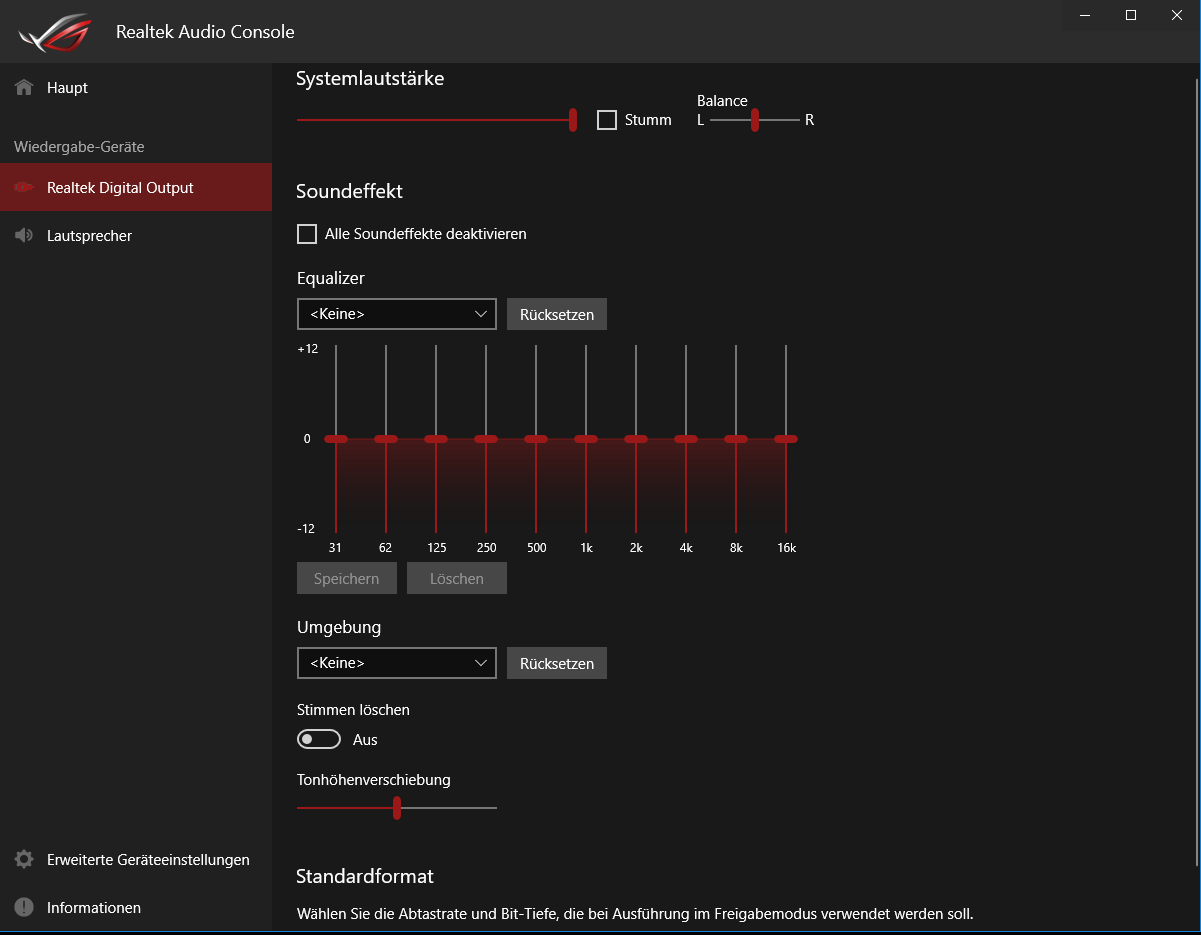Click the Systemlautstärke volume slider handle
This screenshot has width=1201, height=935.
point(573,120)
